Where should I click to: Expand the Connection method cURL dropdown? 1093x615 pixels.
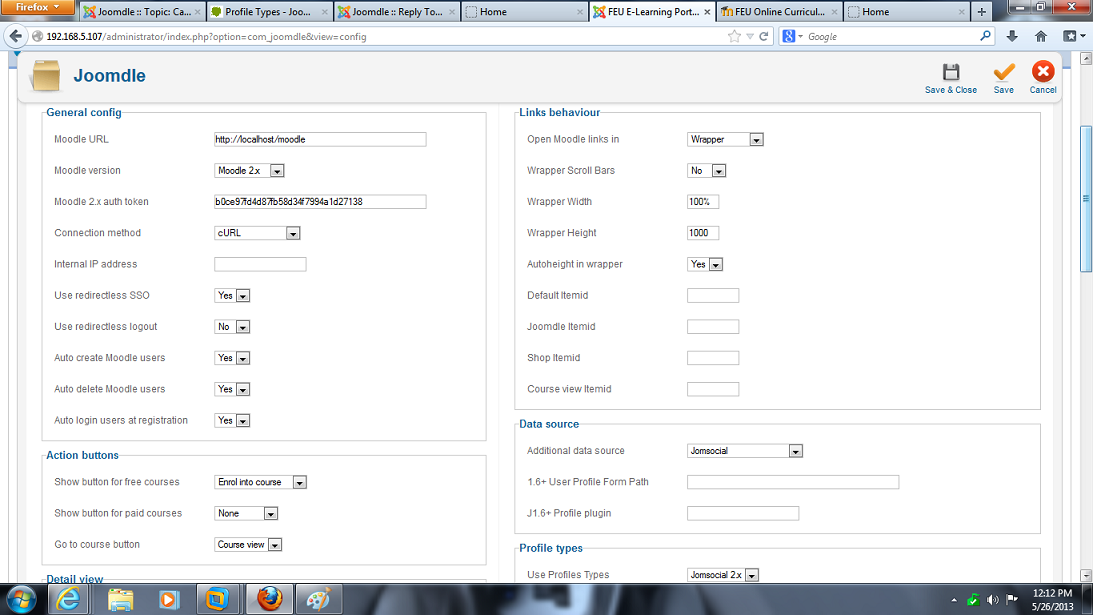point(257,233)
